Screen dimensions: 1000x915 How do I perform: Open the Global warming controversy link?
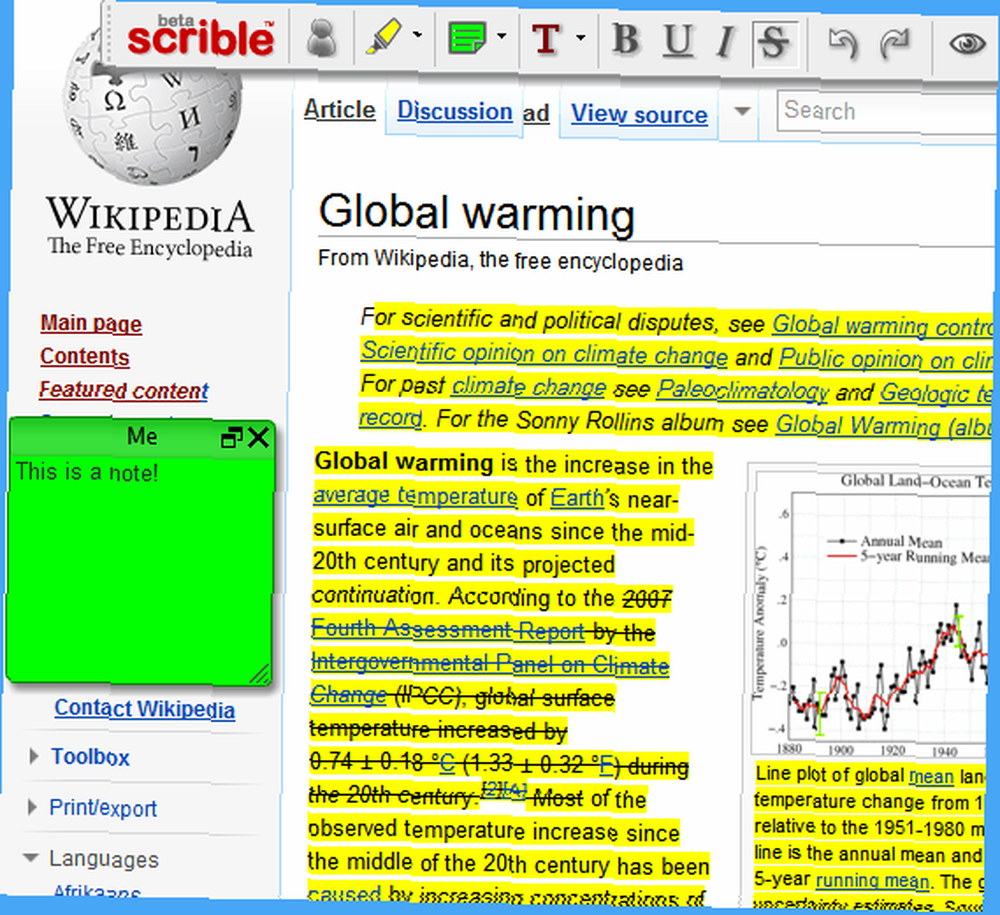coord(883,326)
